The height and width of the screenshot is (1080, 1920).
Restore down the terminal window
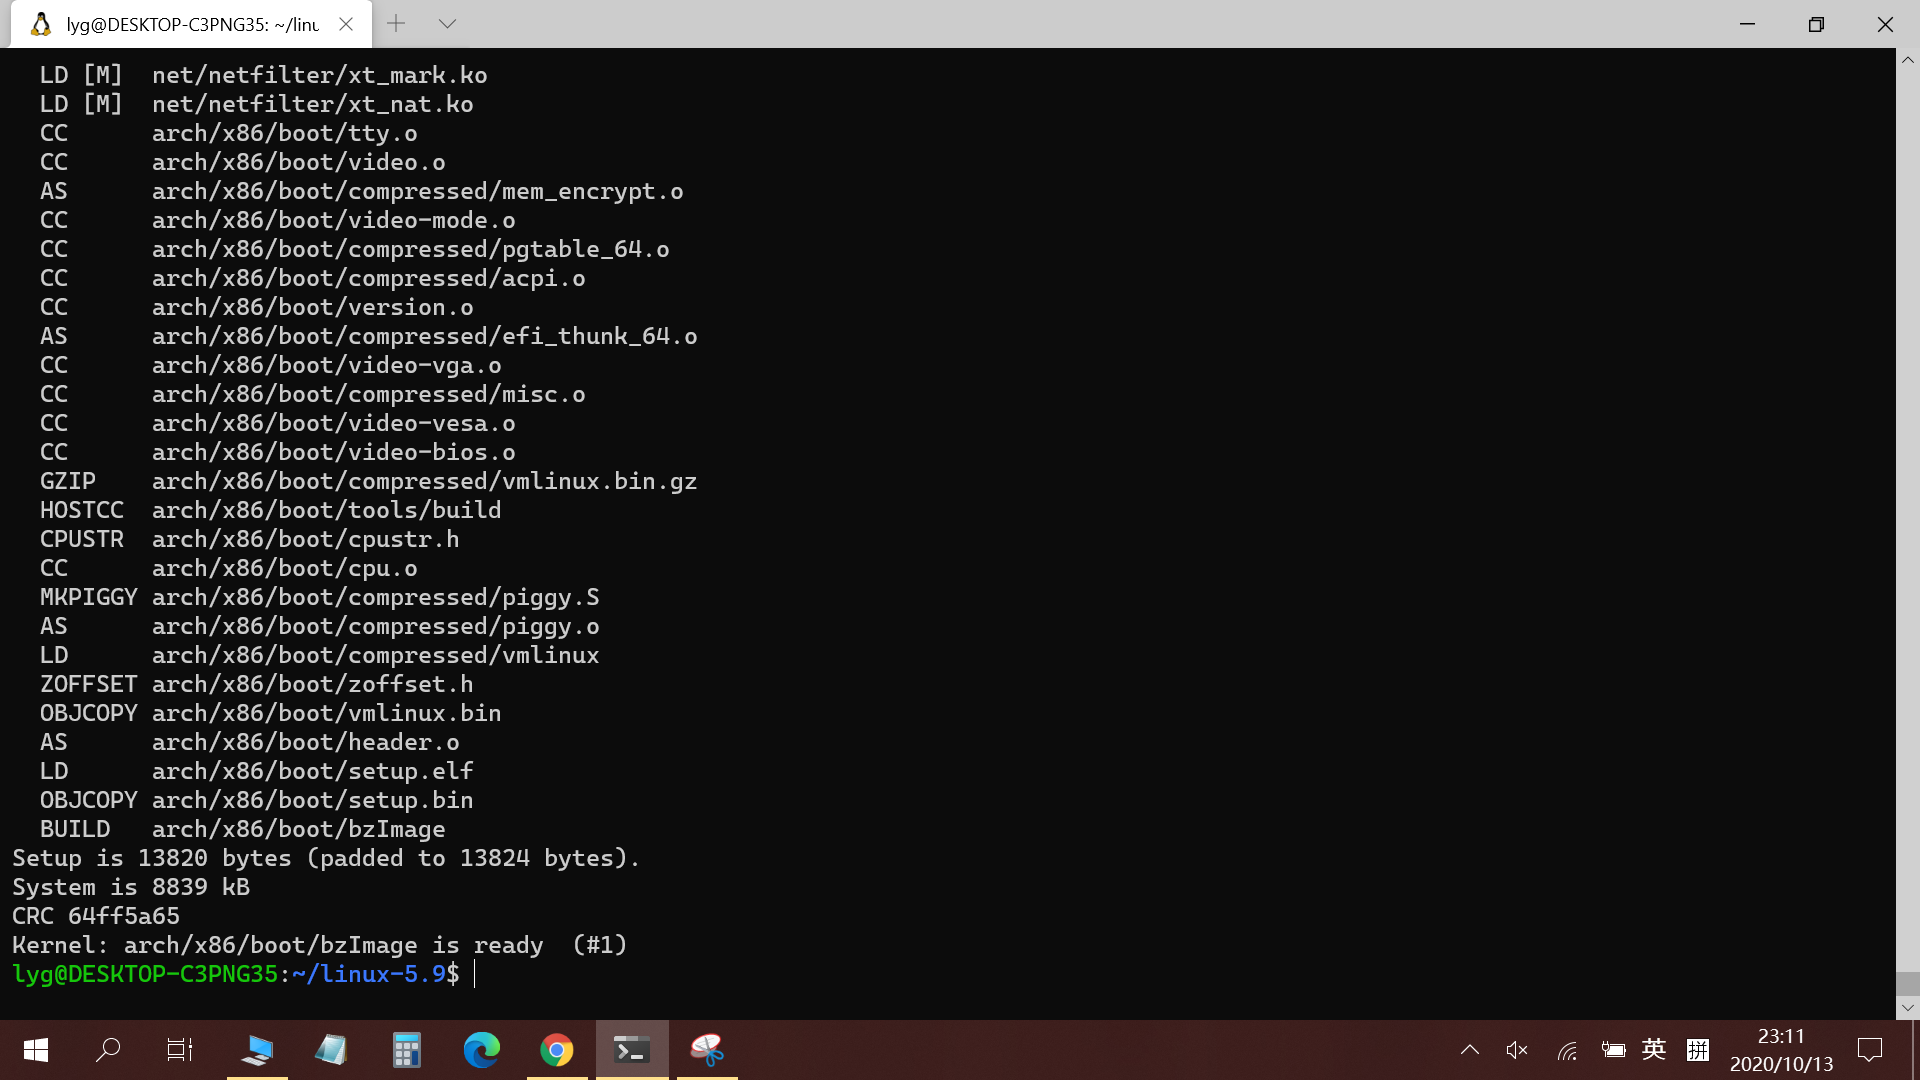pos(1817,24)
